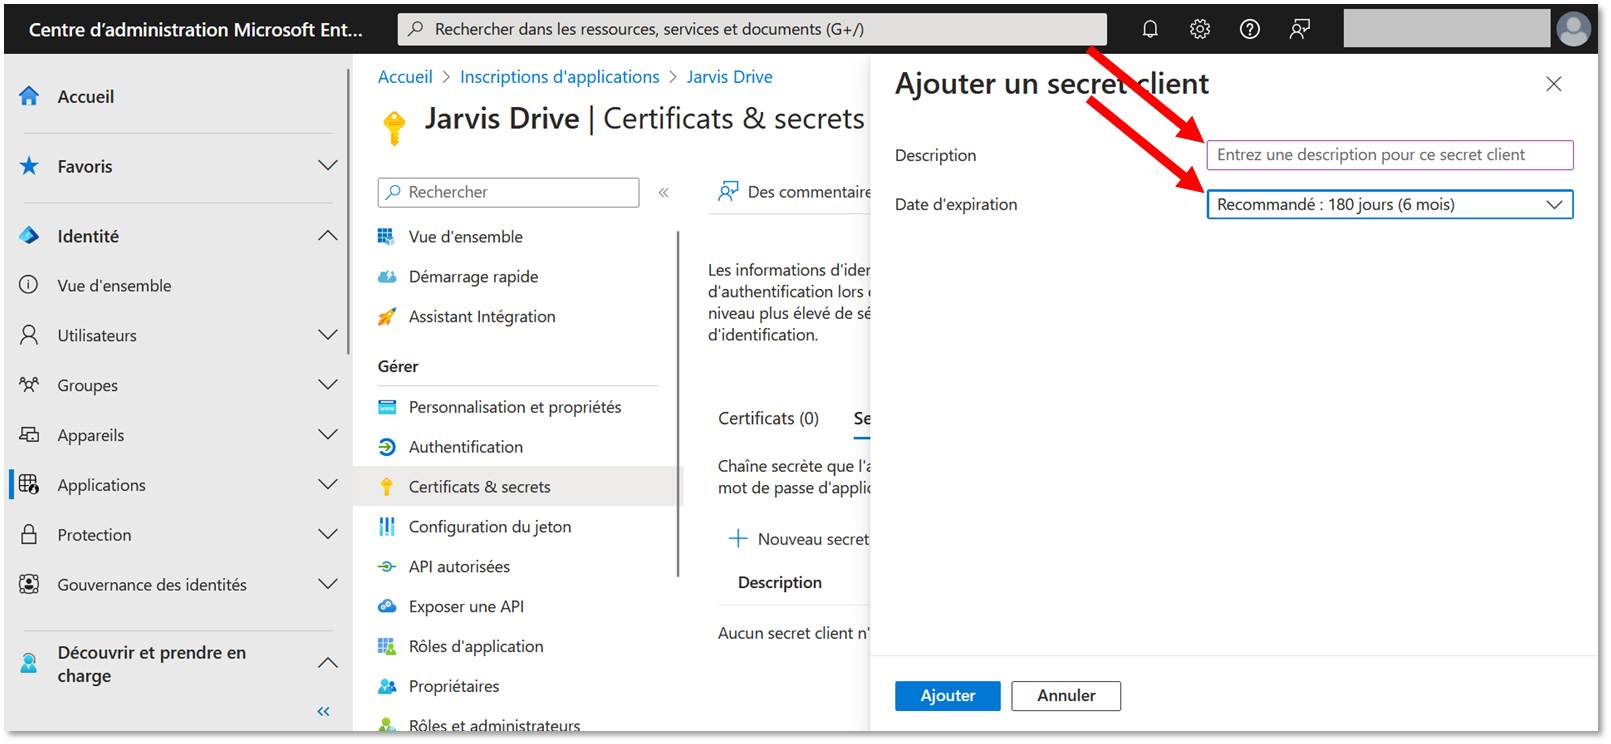Open the notifications bell icon
1611x744 pixels.
pyautogui.click(x=1150, y=29)
